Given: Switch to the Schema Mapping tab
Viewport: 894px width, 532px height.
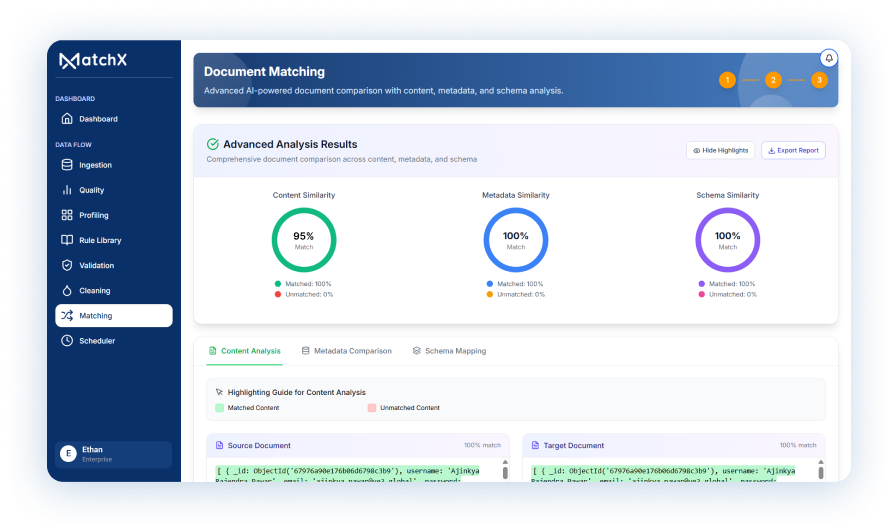Looking at the screenshot, I should coord(449,351).
